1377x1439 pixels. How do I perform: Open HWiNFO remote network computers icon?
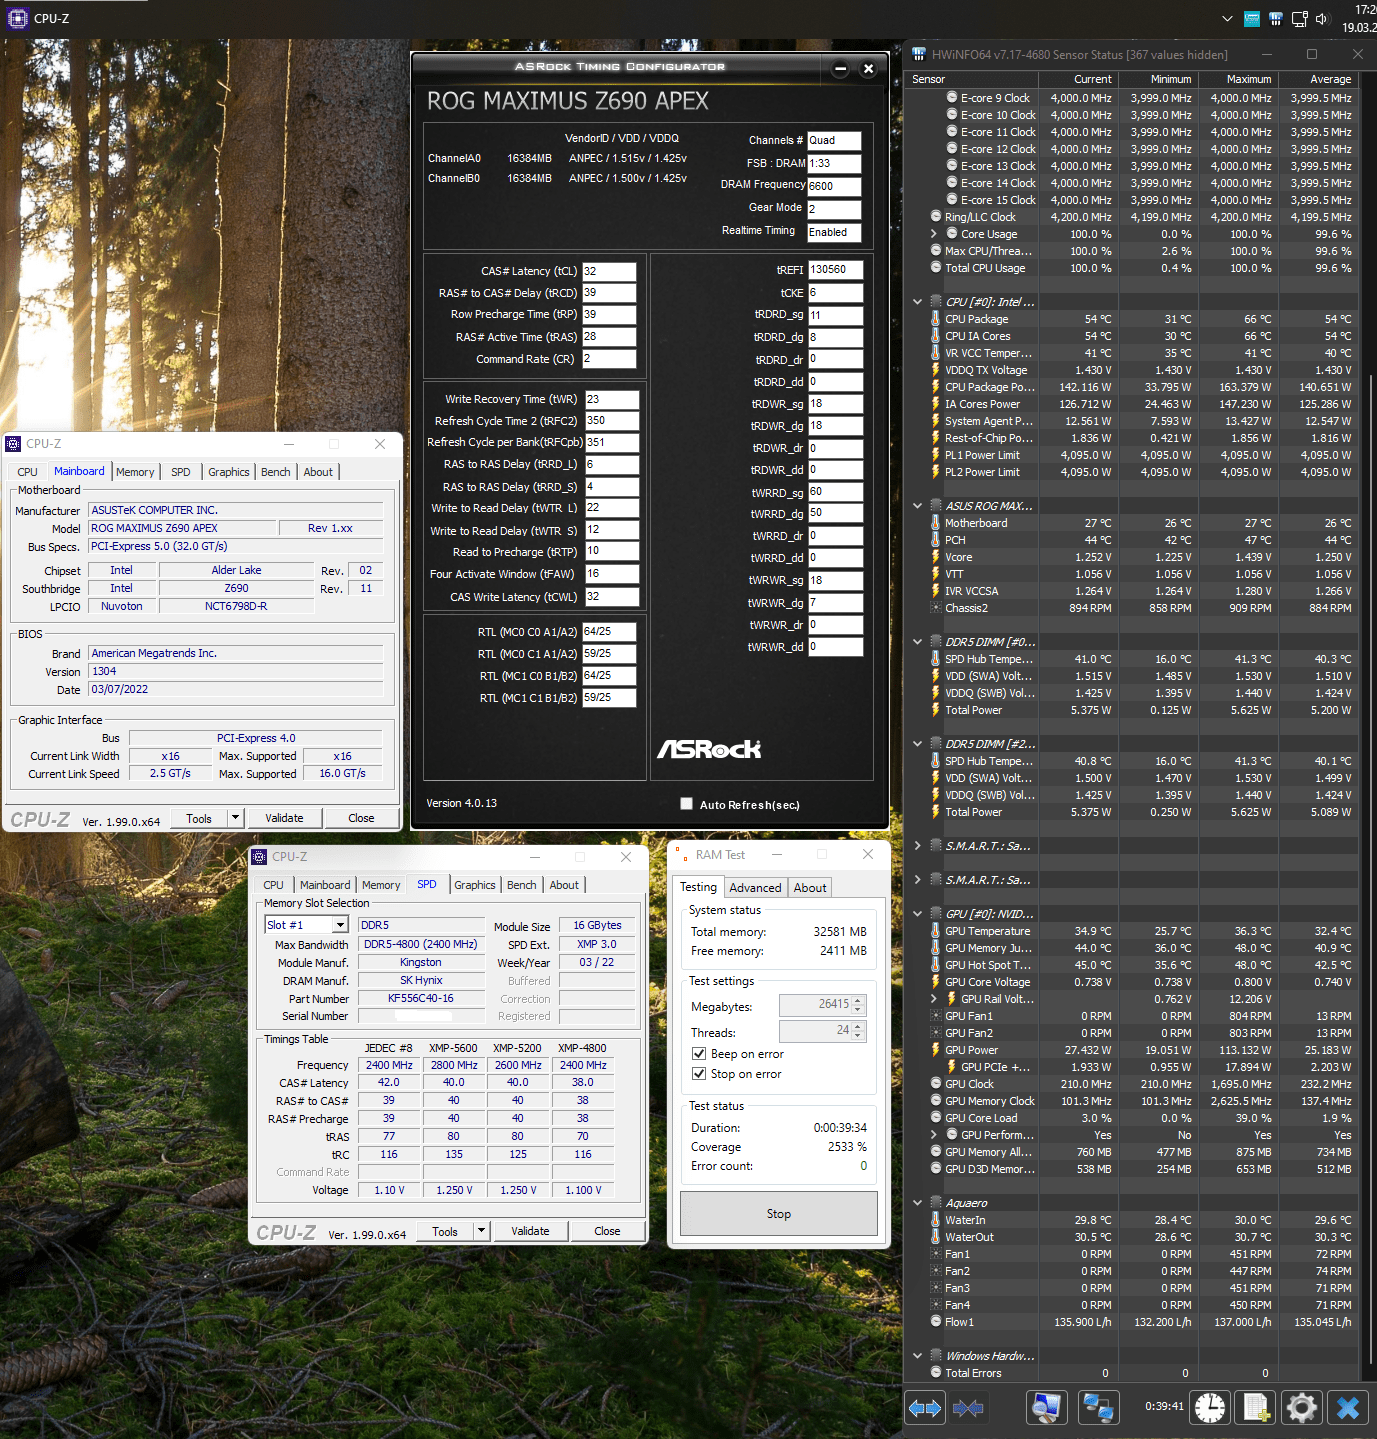(1099, 1408)
